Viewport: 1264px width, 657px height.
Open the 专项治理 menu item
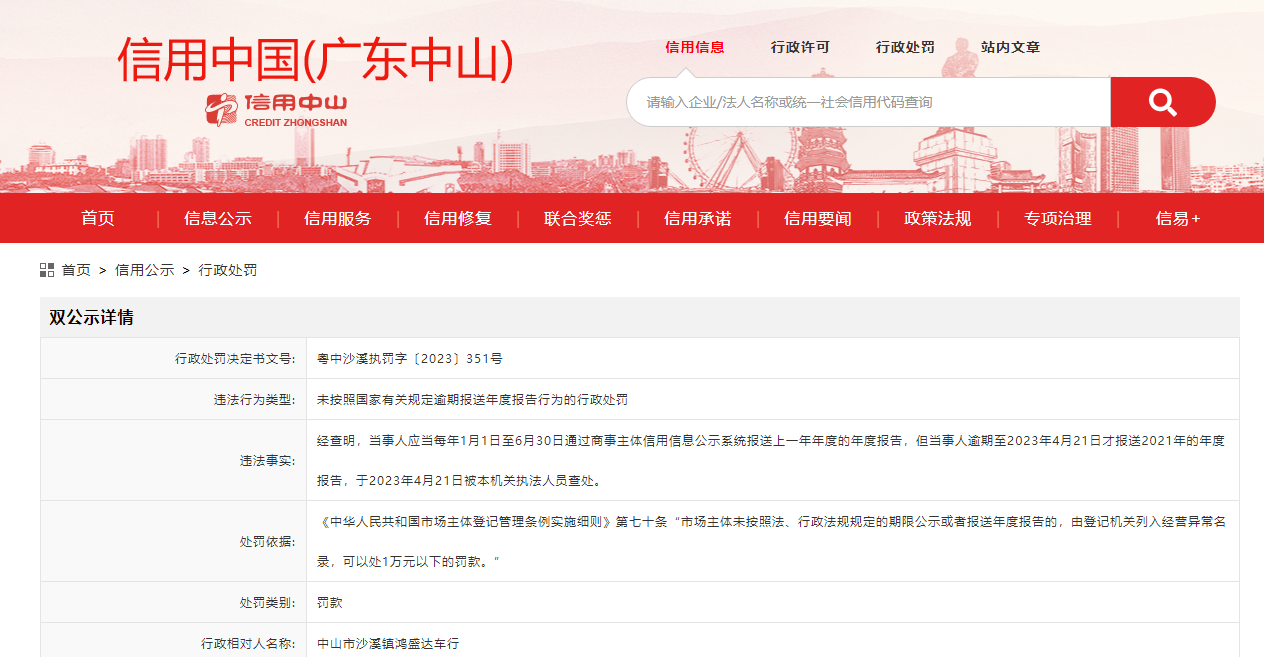coord(1058,218)
